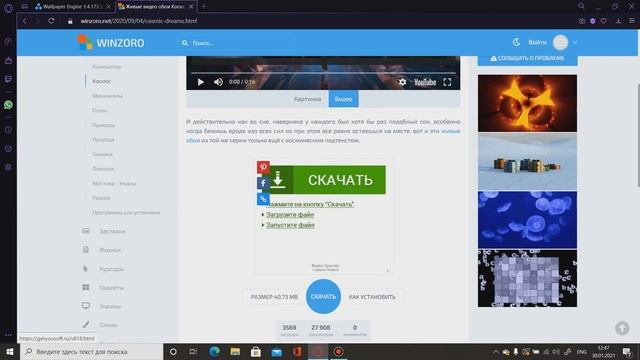
Task: Click the pencil sidebar icon
Action: coord(86,324)
